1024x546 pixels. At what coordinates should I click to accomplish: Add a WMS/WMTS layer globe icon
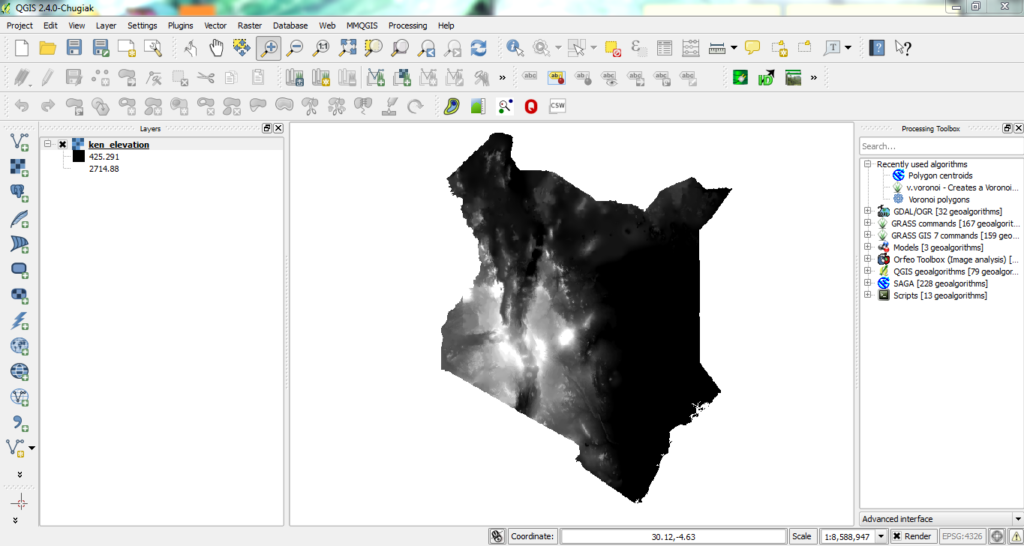pos(19,346)
